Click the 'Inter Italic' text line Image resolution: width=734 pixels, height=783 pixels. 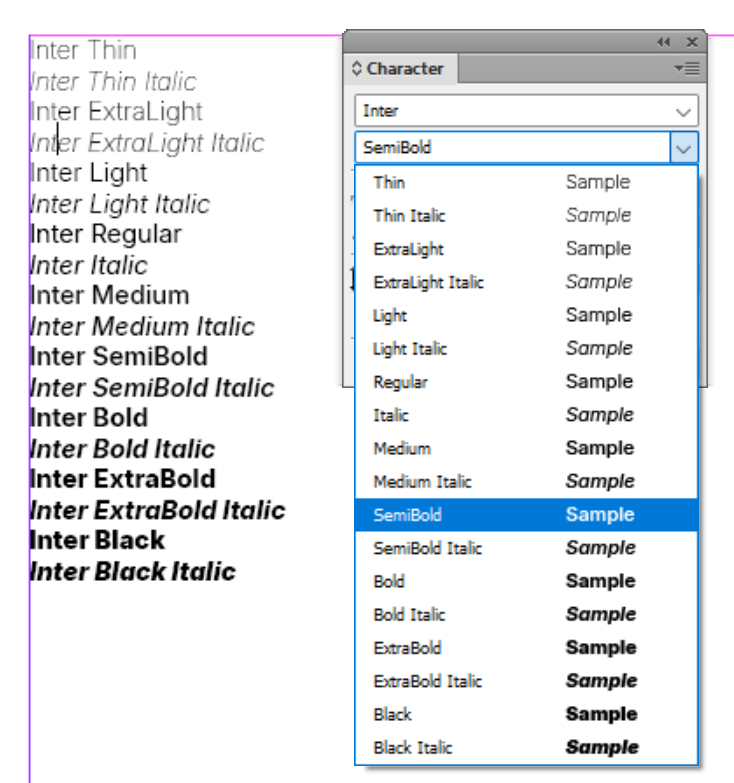[89, 265]
